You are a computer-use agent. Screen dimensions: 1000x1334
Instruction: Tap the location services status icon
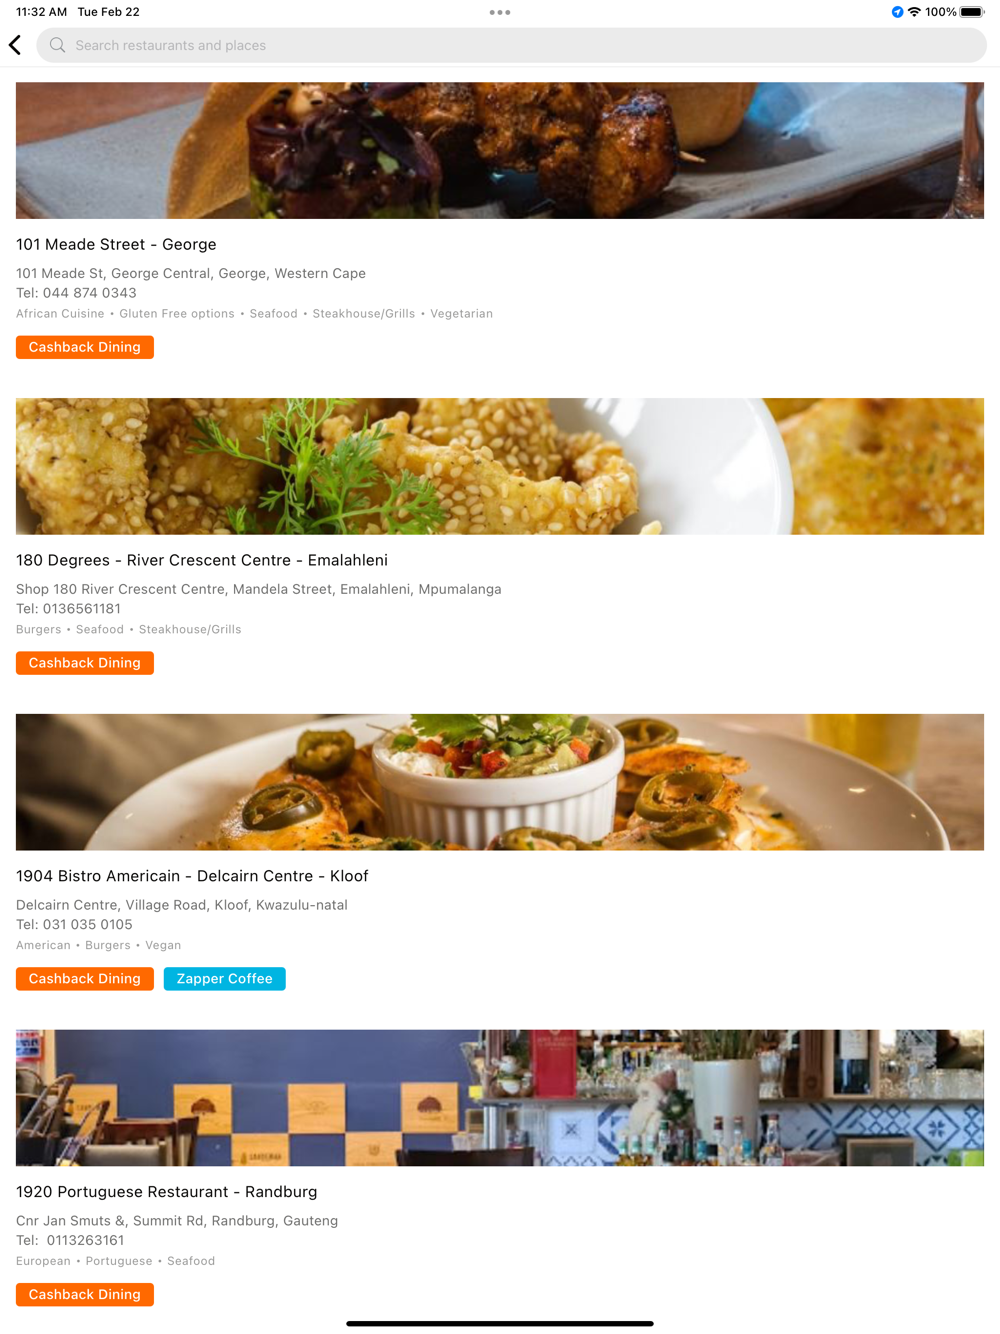pos(897,12)
